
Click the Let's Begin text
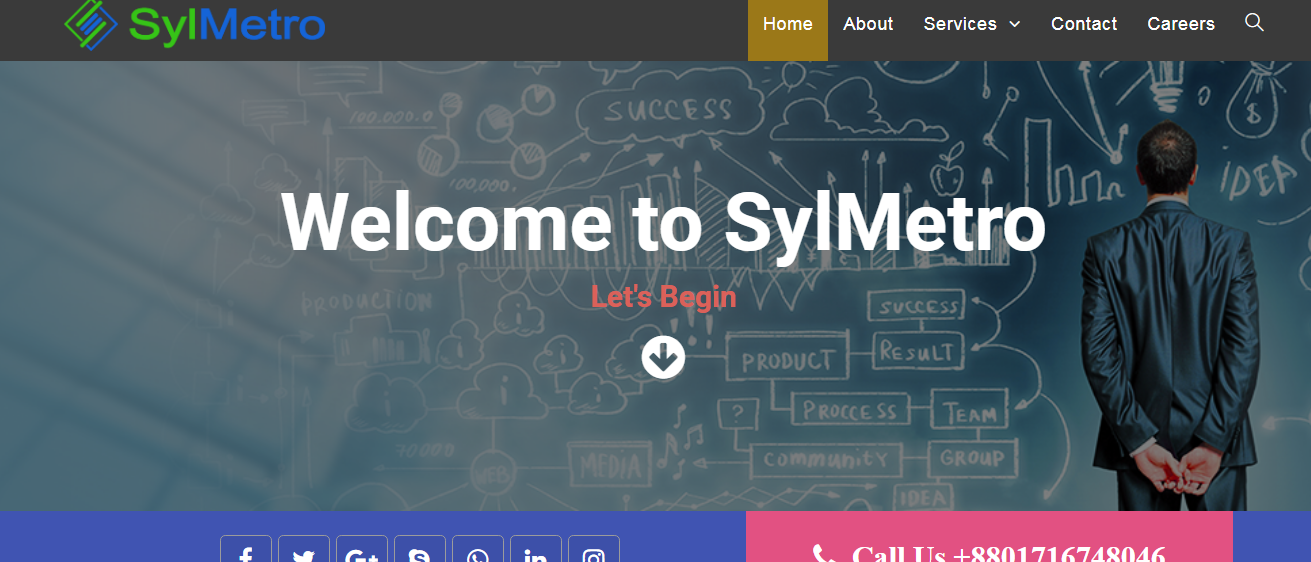(x=663, y=297)
